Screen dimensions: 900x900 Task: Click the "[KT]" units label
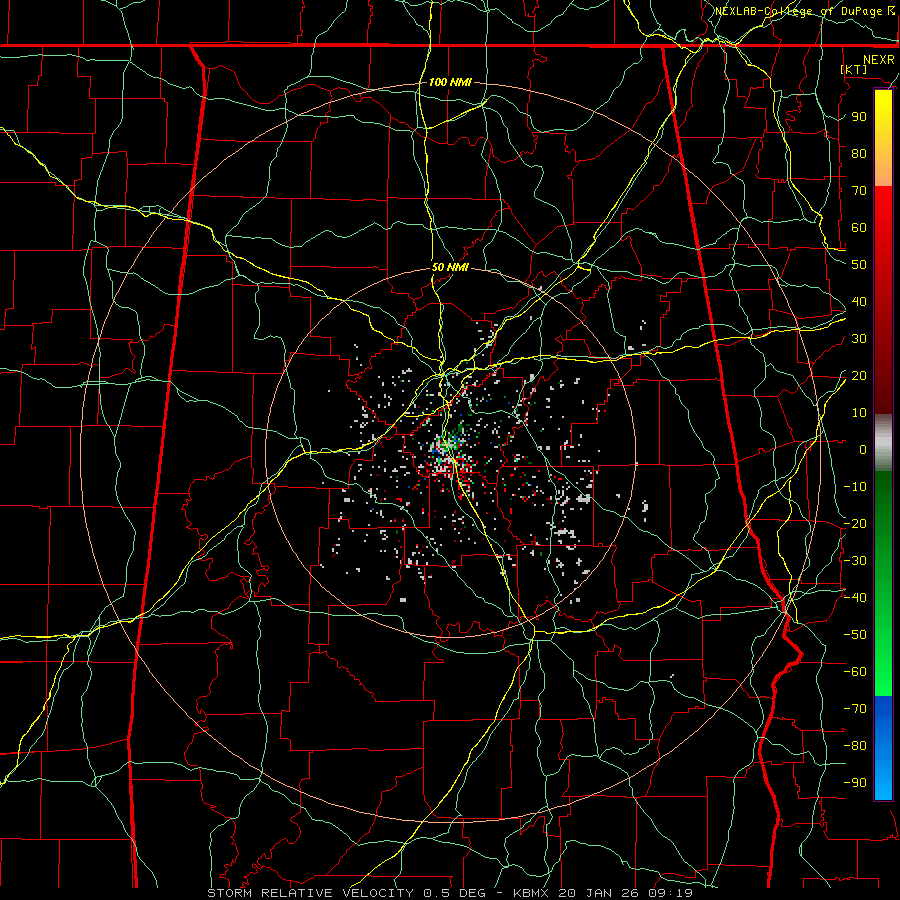point(854,69)
